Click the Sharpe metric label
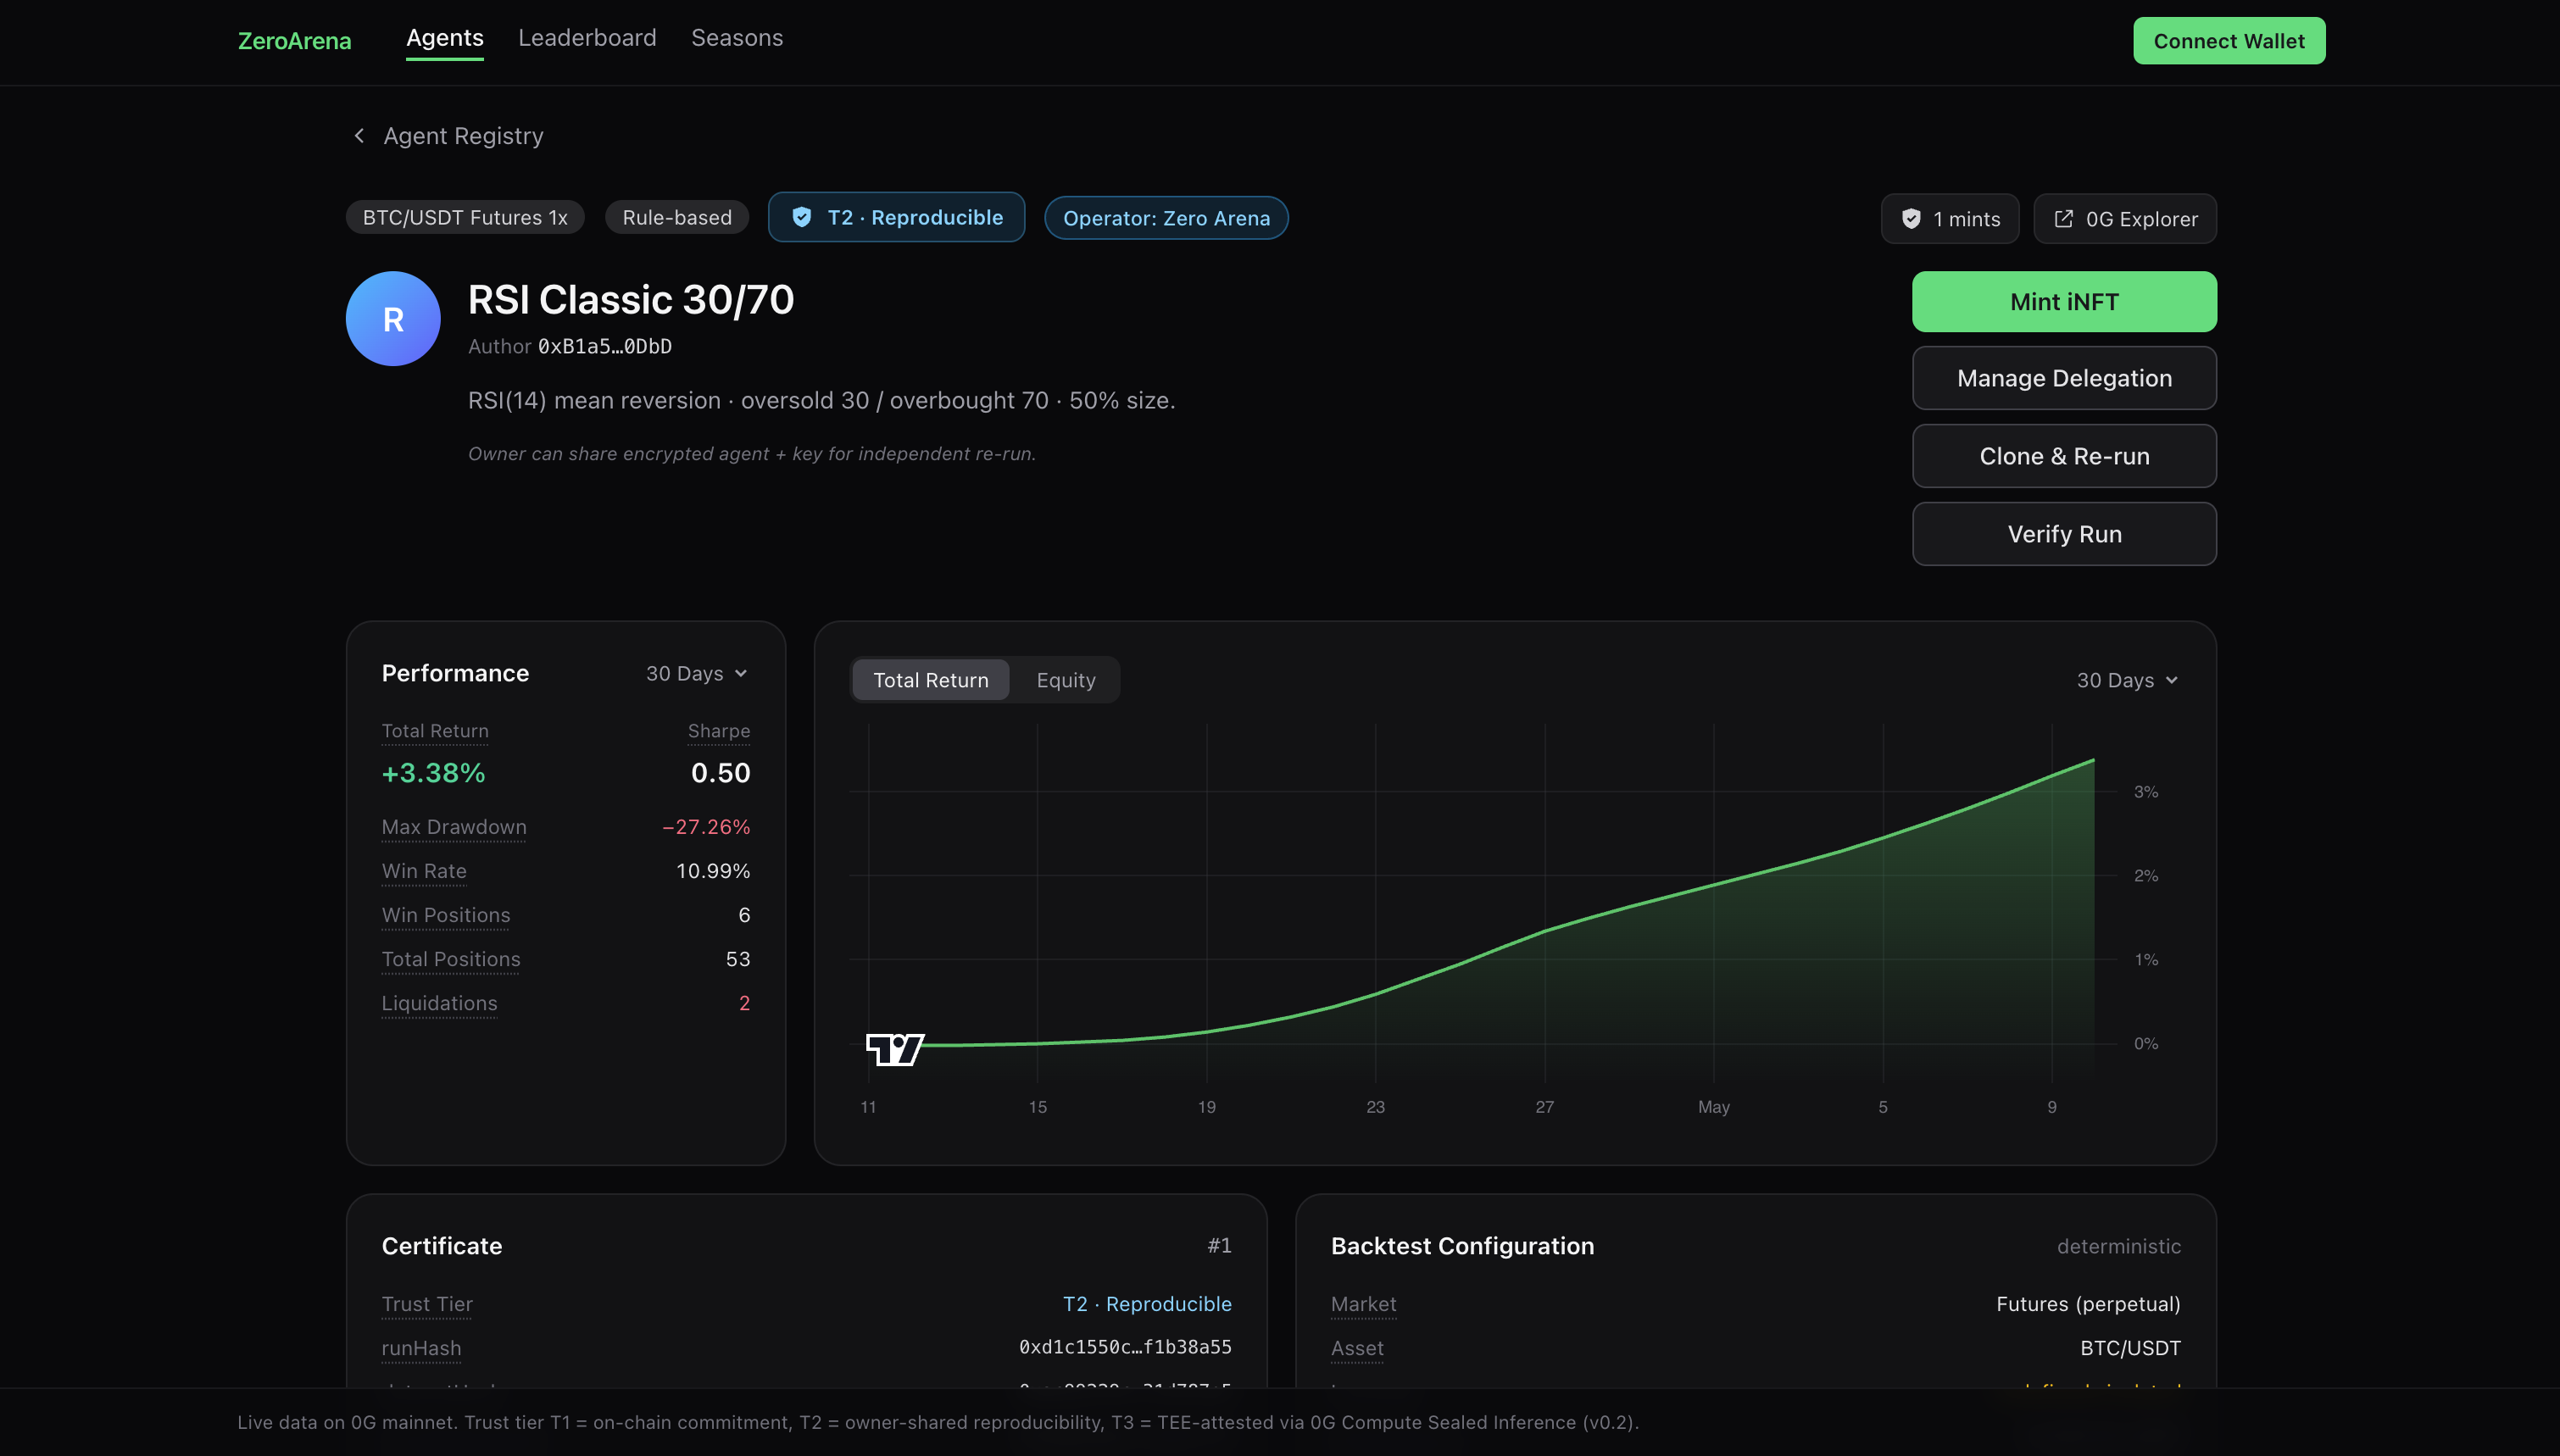The image size is (2560, 1456). coord(719,731)
